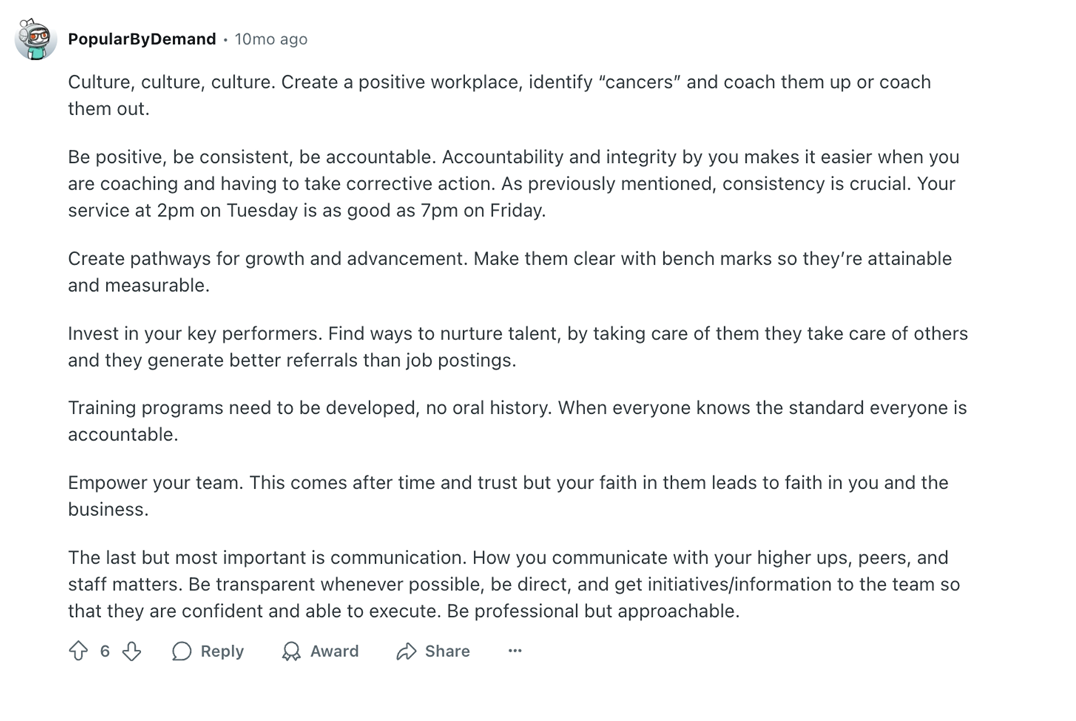Screen dimensions: 1076x721
Task: Open the three-dot more options menu
Action: pos(515,650)
